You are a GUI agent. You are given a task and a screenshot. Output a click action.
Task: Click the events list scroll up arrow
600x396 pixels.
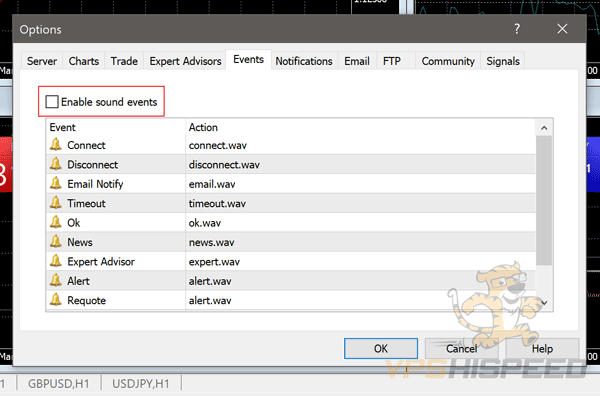(x=544, y=128)
